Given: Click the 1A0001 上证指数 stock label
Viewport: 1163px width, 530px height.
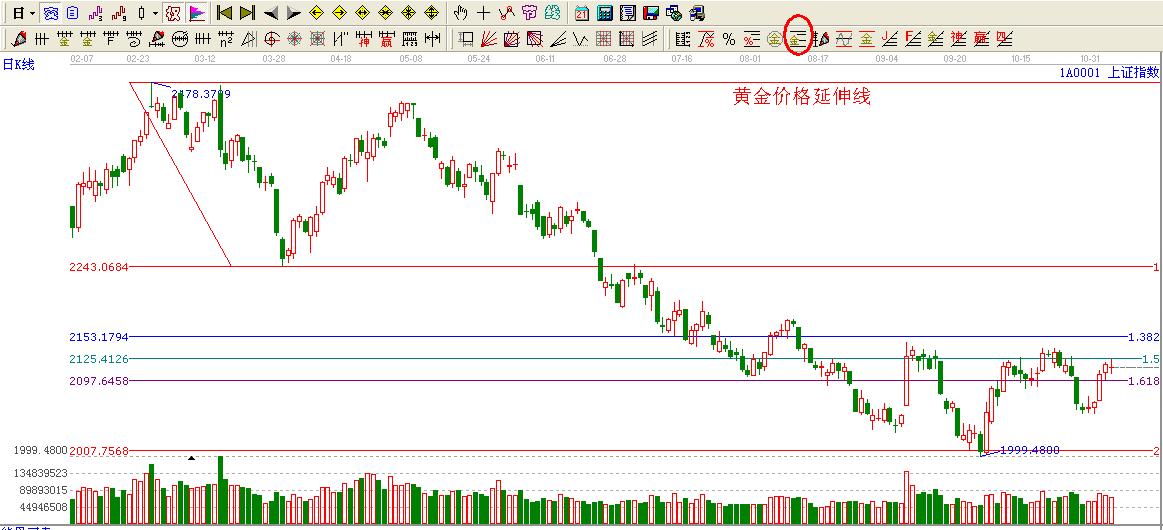Looking at the screenshot, I should point(1109,72).
